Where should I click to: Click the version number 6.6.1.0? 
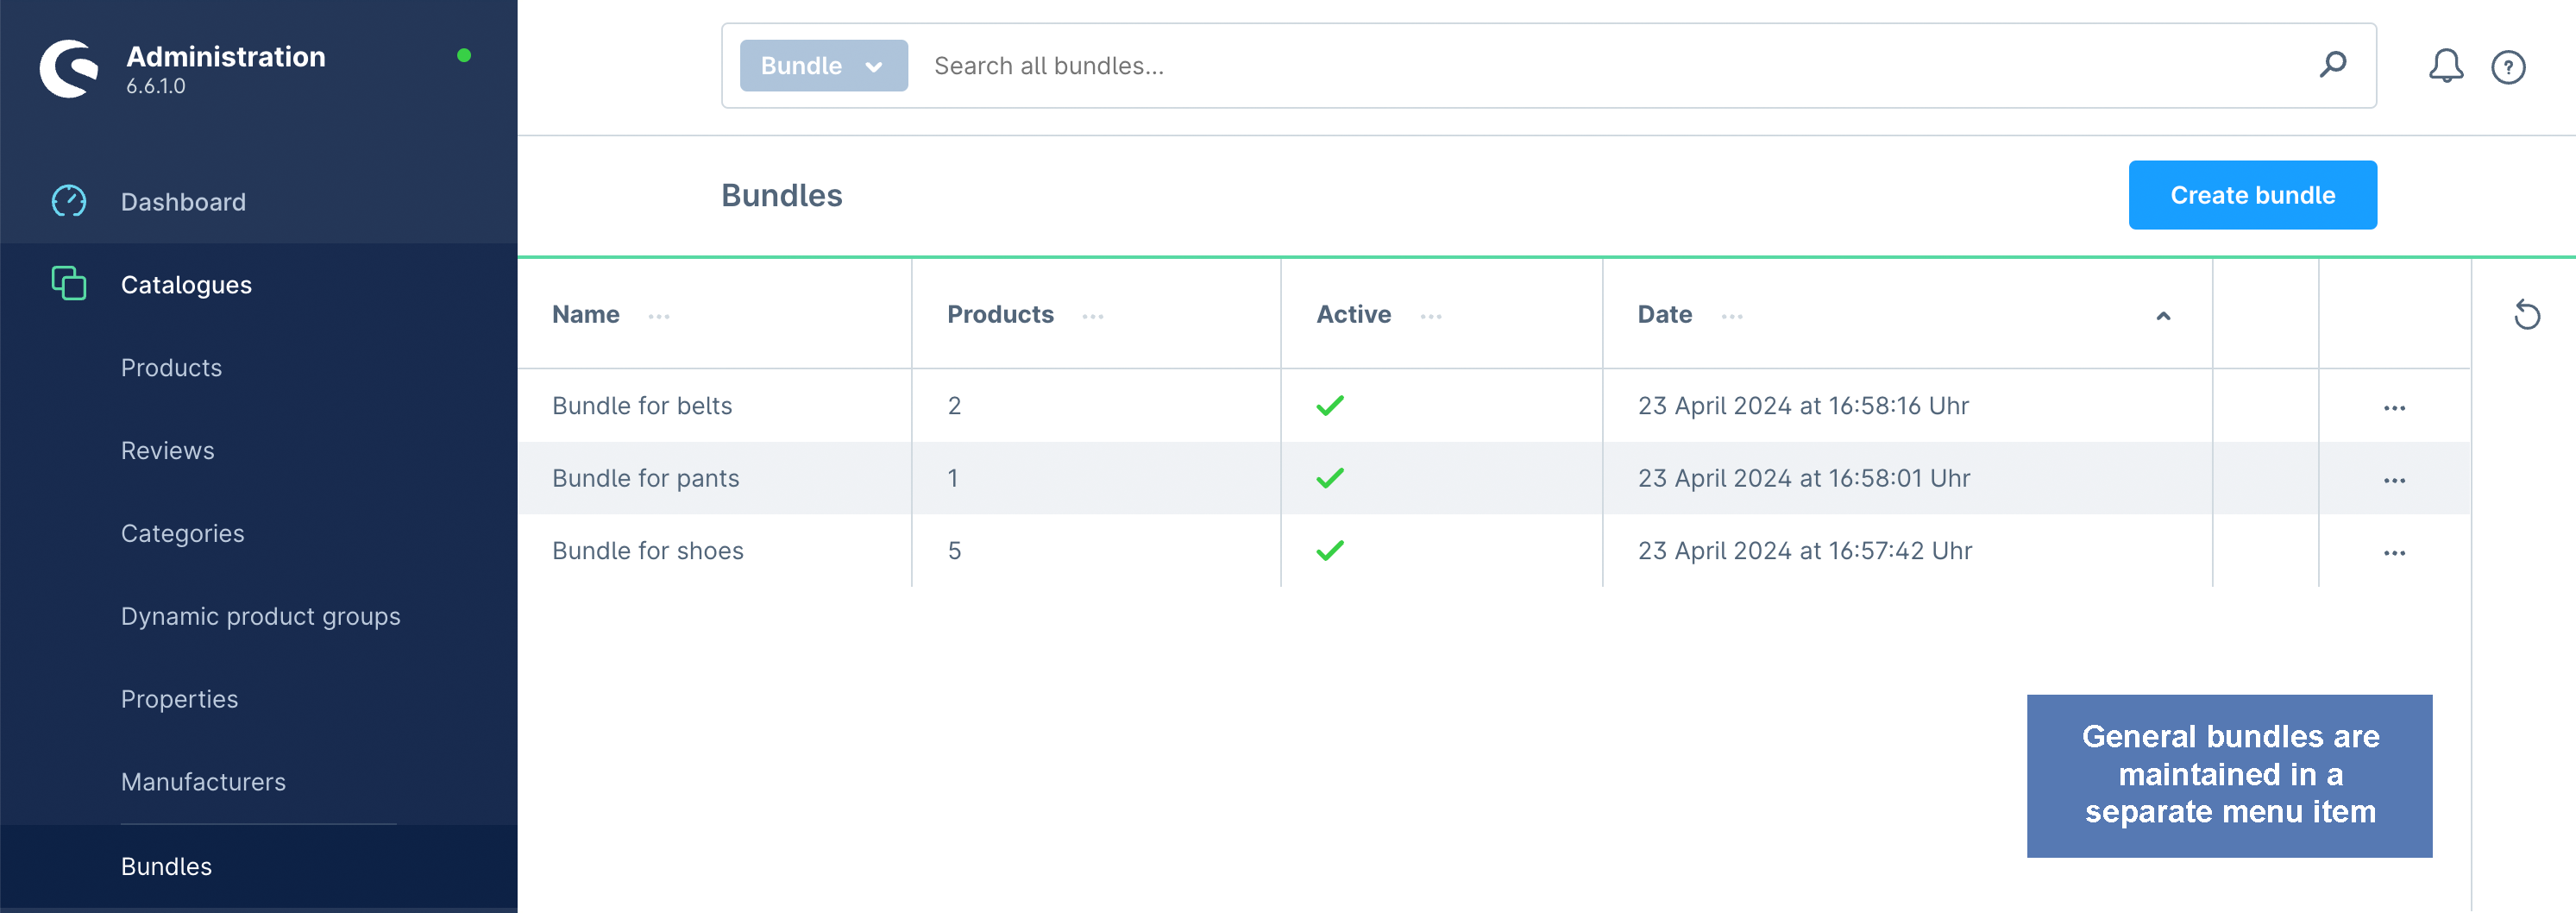155,86
